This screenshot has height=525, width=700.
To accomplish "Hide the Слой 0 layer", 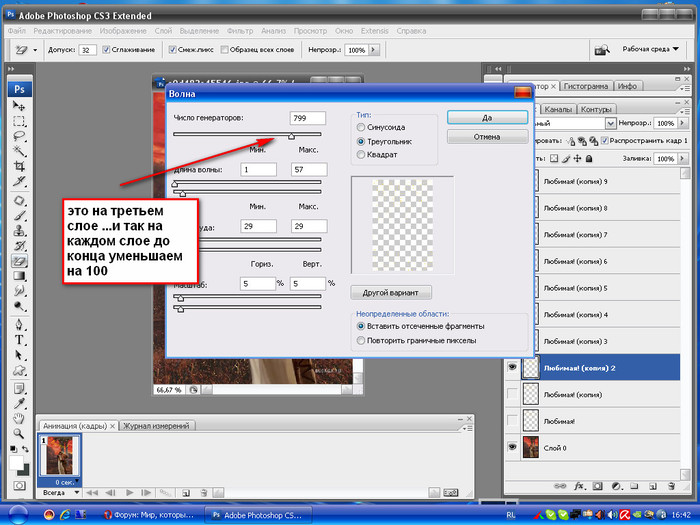I will tap(512, 447).
